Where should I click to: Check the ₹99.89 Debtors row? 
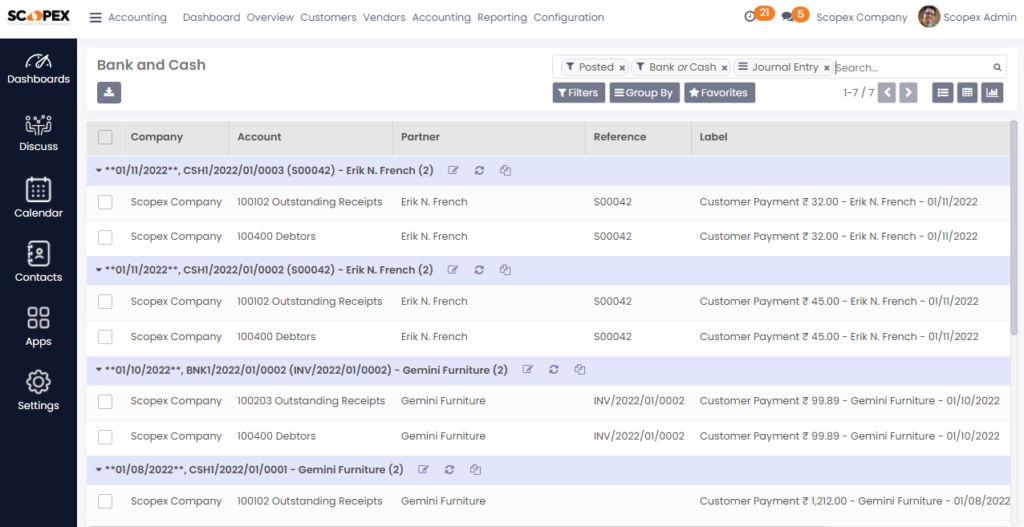(105, 437)
